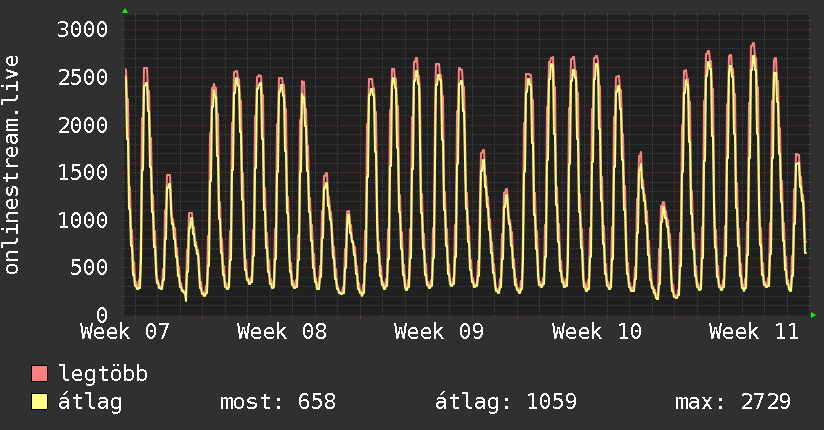
Task: Click the 1500 y-axis tick label
Action: [x=83, y=172]
